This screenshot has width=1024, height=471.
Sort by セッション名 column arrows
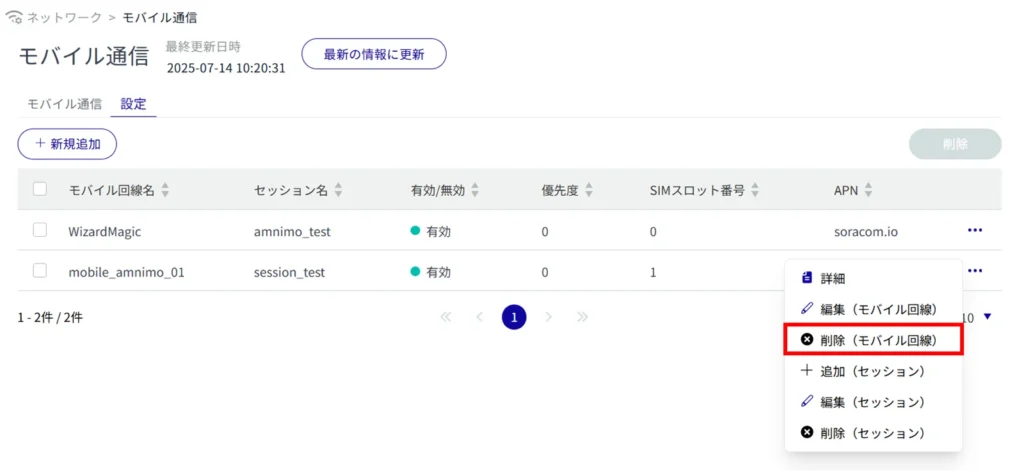(338, 190)
